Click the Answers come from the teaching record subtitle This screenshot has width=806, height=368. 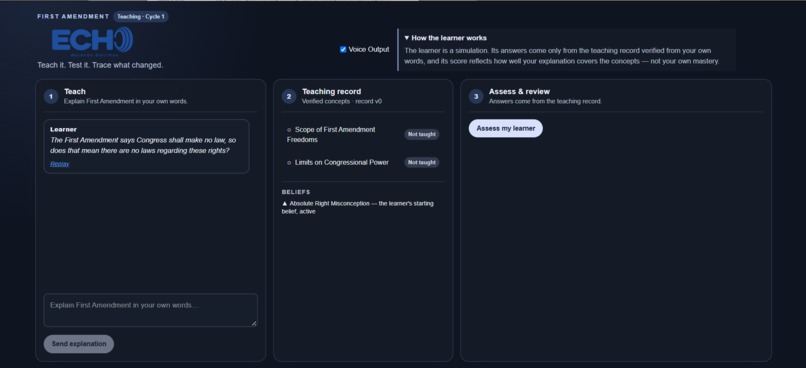point(545,101)
